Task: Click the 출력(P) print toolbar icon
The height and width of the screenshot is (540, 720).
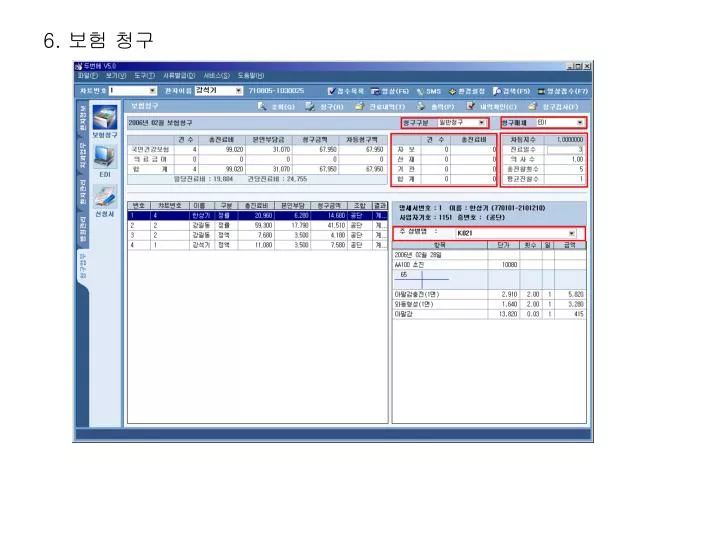Action: point(421,107)
